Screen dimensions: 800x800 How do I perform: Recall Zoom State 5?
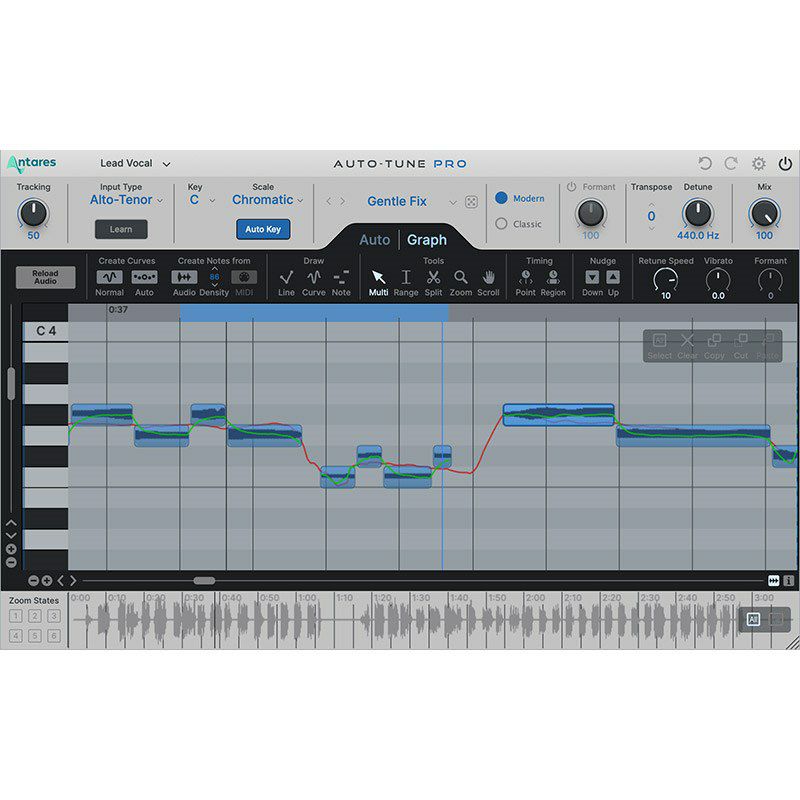[35, 636]
